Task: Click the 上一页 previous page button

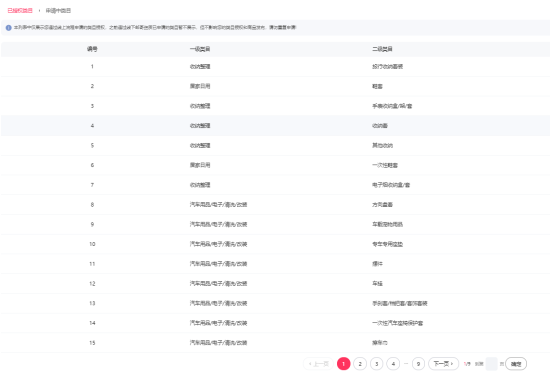Action: pos(318,364)
